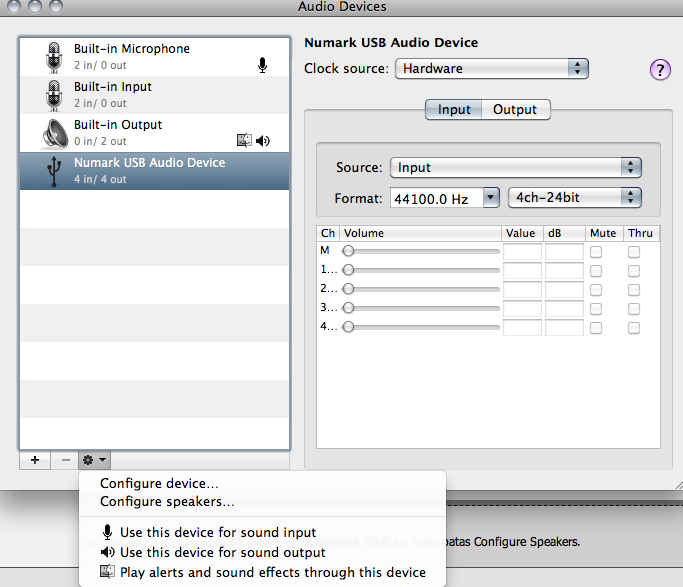Open the Source Input dropdown
683x587 pixels.
pos(516,168)
